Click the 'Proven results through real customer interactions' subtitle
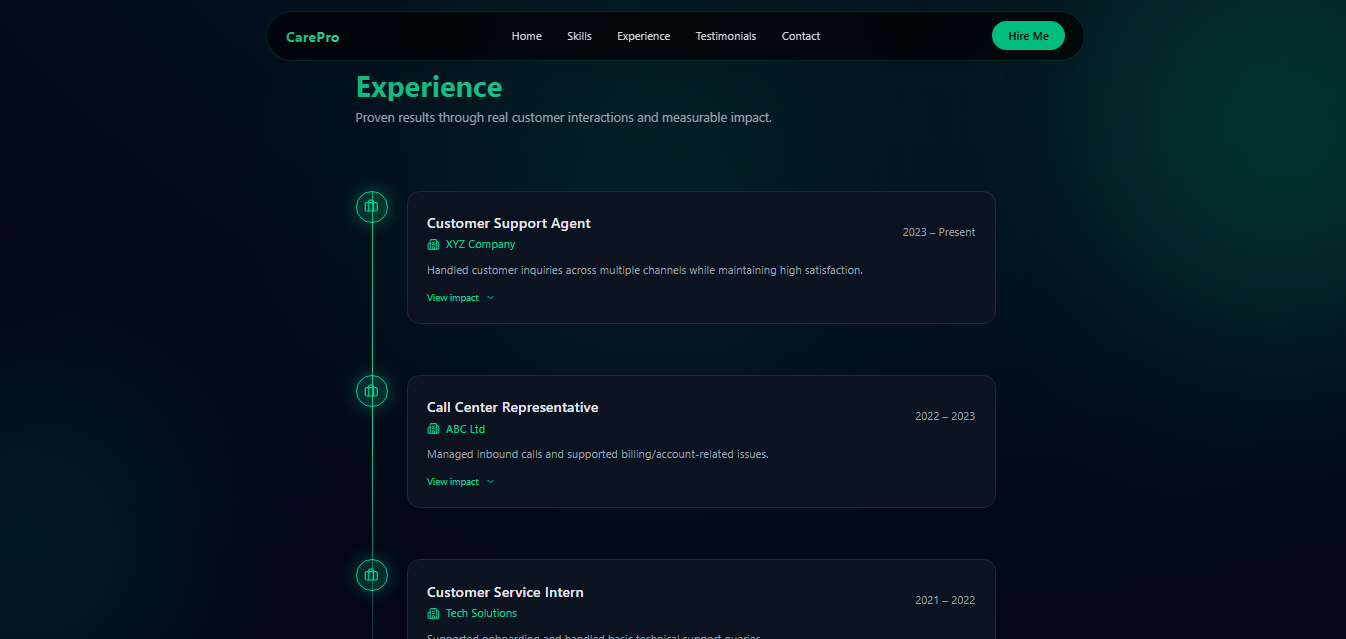The image size is (1346, 639). 564,118
